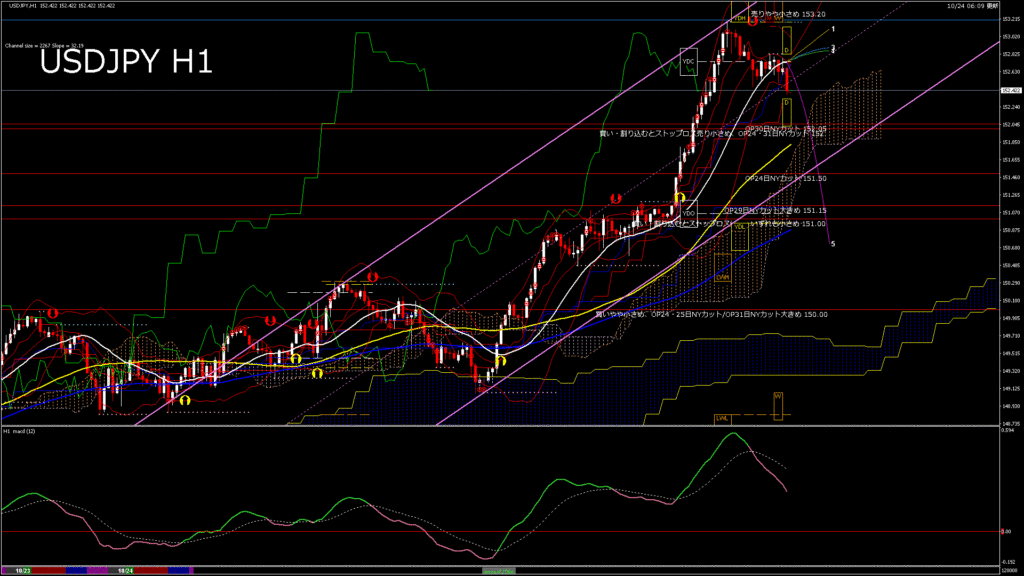Click the OP24 NY cut 151.50 annotation
This screenshot has height=576, width=1024.
click(x=786, y=178)
